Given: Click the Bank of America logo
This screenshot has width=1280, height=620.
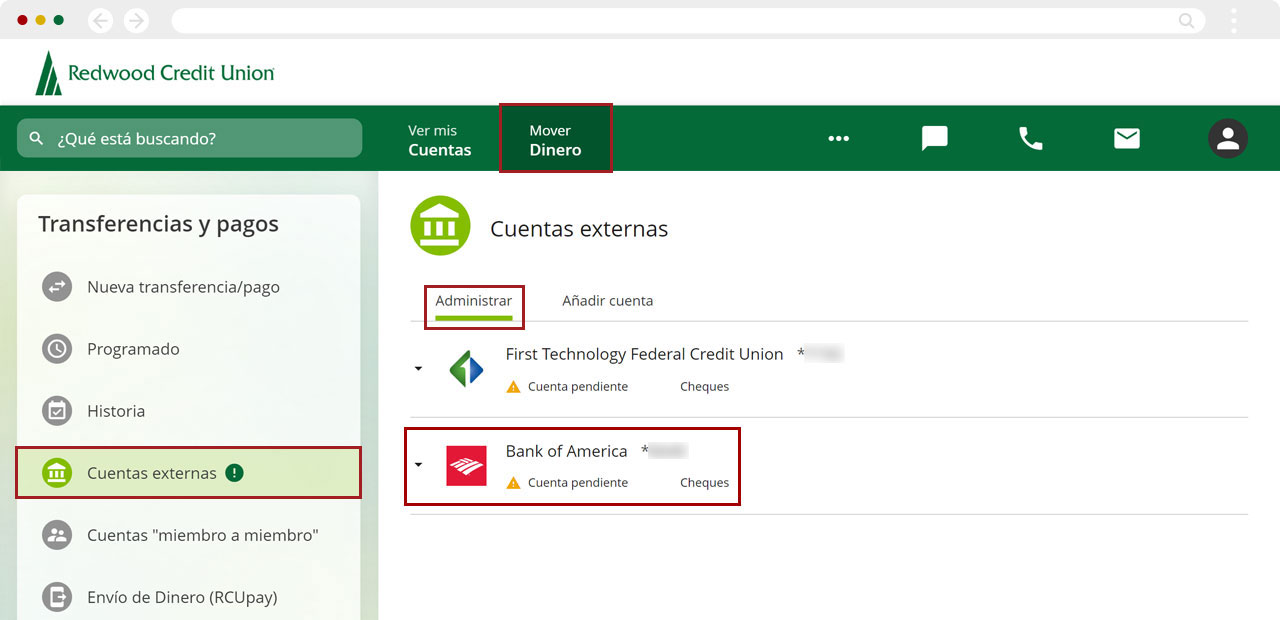Looking at the screenshot, I should (x=466, y=466).
